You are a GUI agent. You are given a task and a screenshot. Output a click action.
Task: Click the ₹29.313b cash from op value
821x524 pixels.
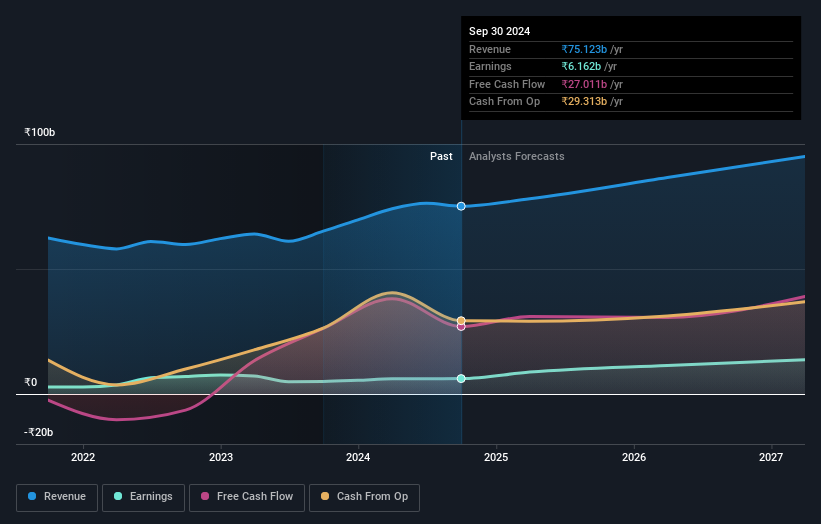[x=584, y=102]
